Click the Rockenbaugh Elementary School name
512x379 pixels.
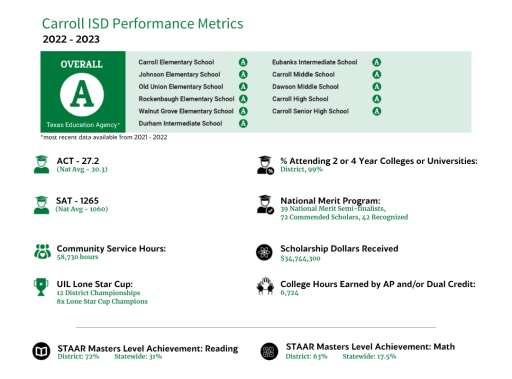[x=187, y=99]
